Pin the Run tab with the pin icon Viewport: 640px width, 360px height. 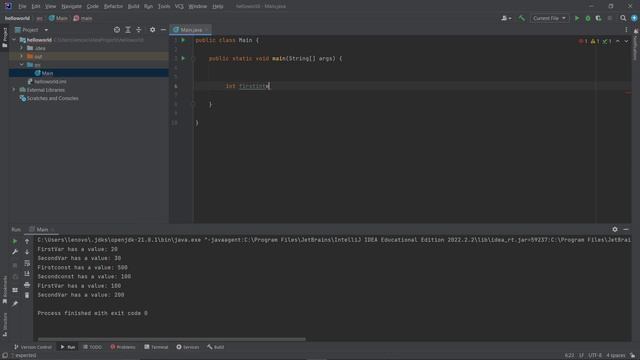(15, 304)
